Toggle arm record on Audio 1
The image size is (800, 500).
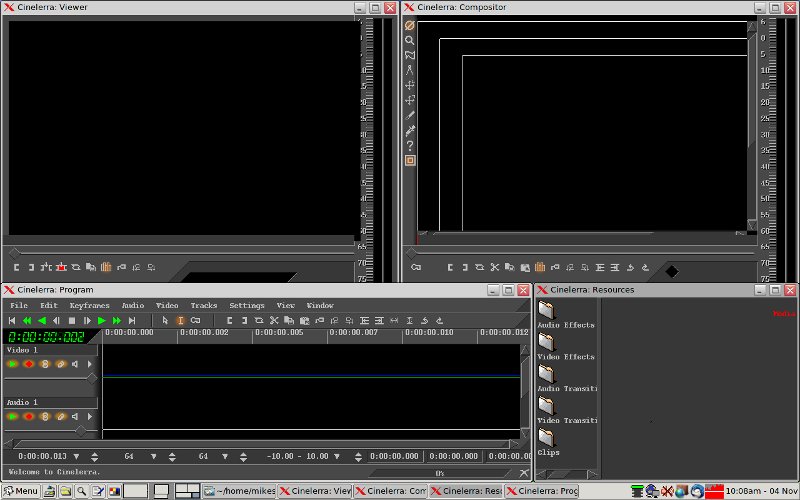[x=29, y=416]
